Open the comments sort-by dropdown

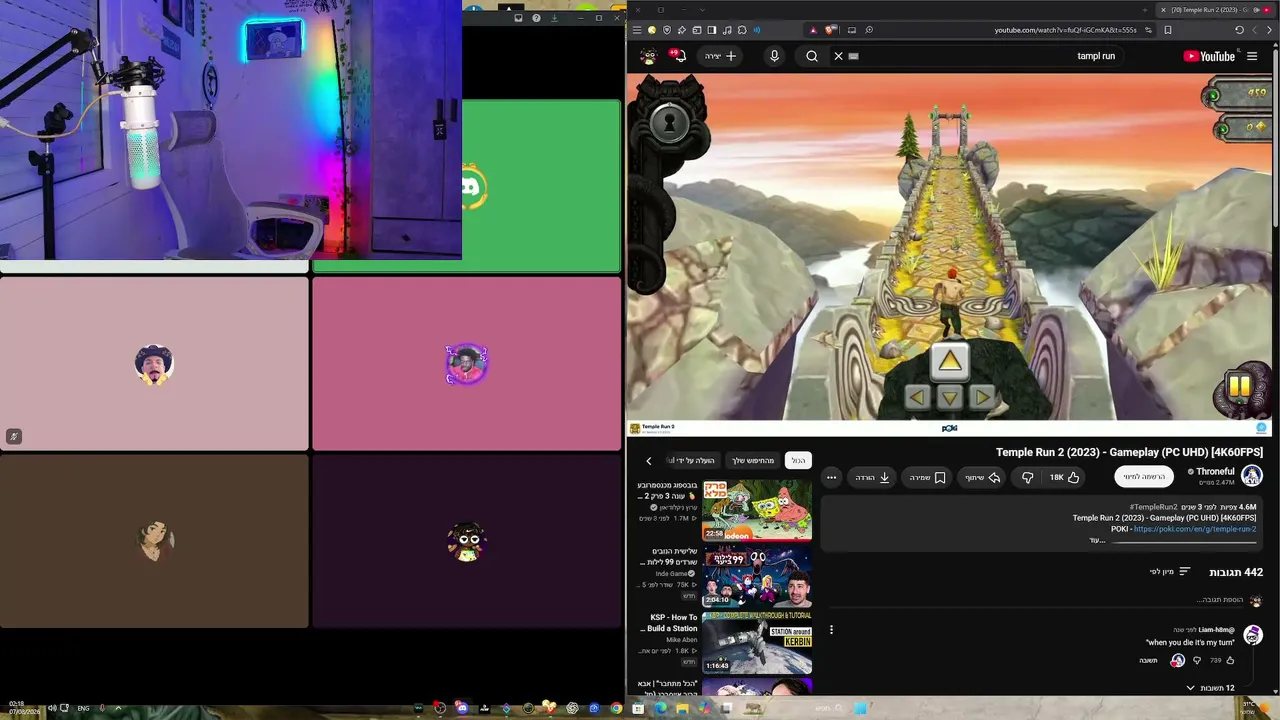point(1170,572)
